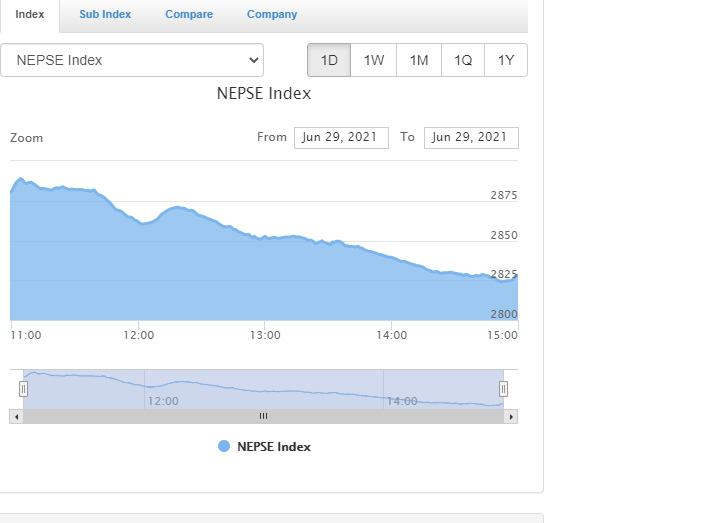The width and height of the screenshot is (721, 523).
Task: Choose the 1Q range button
Action: [463, 60]
